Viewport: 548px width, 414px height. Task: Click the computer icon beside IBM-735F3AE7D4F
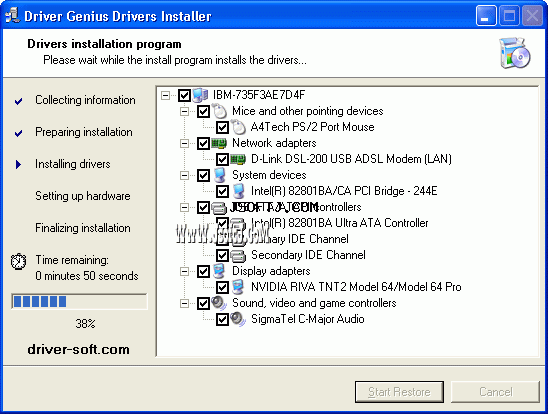point(201,95)
